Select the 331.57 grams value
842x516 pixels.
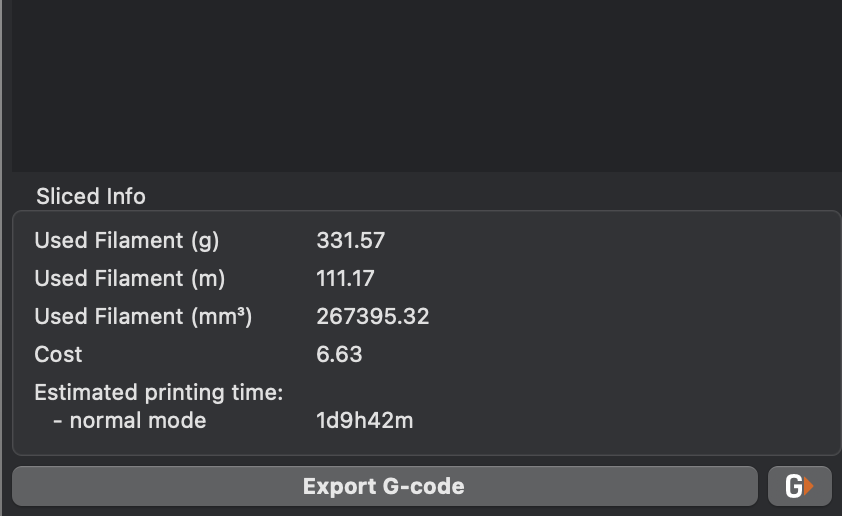tap(351, 241)
